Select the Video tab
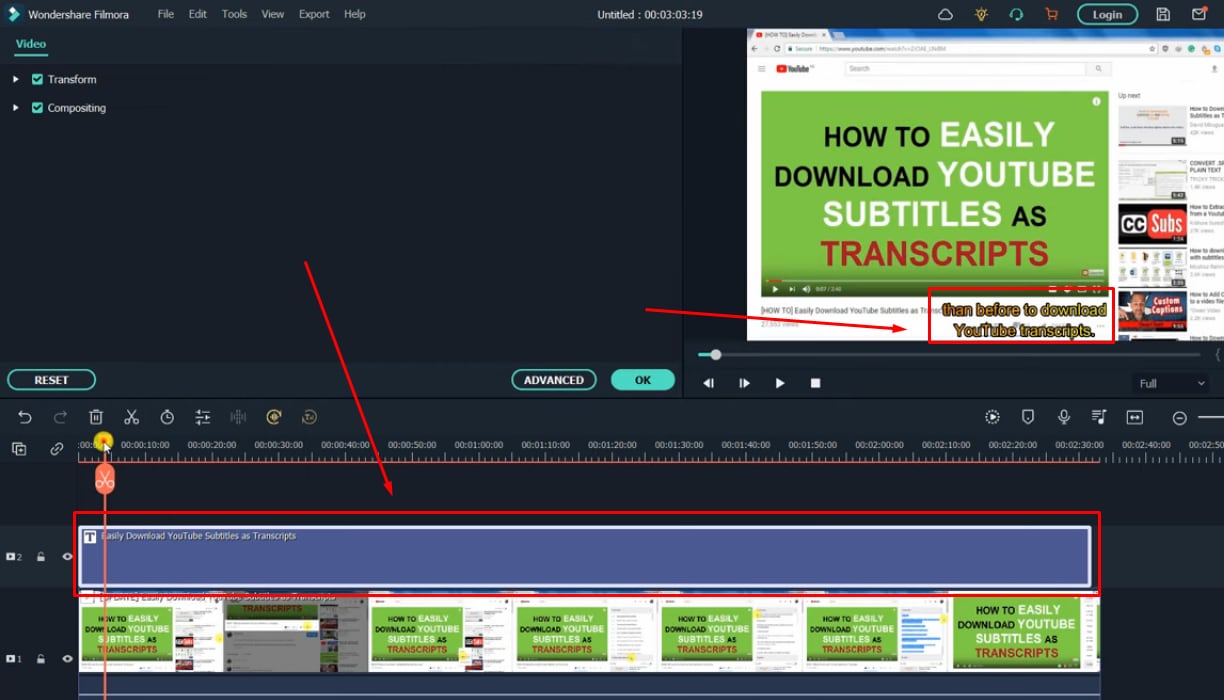The width and height of the screenshot is (1224, 700). [31, 44]
